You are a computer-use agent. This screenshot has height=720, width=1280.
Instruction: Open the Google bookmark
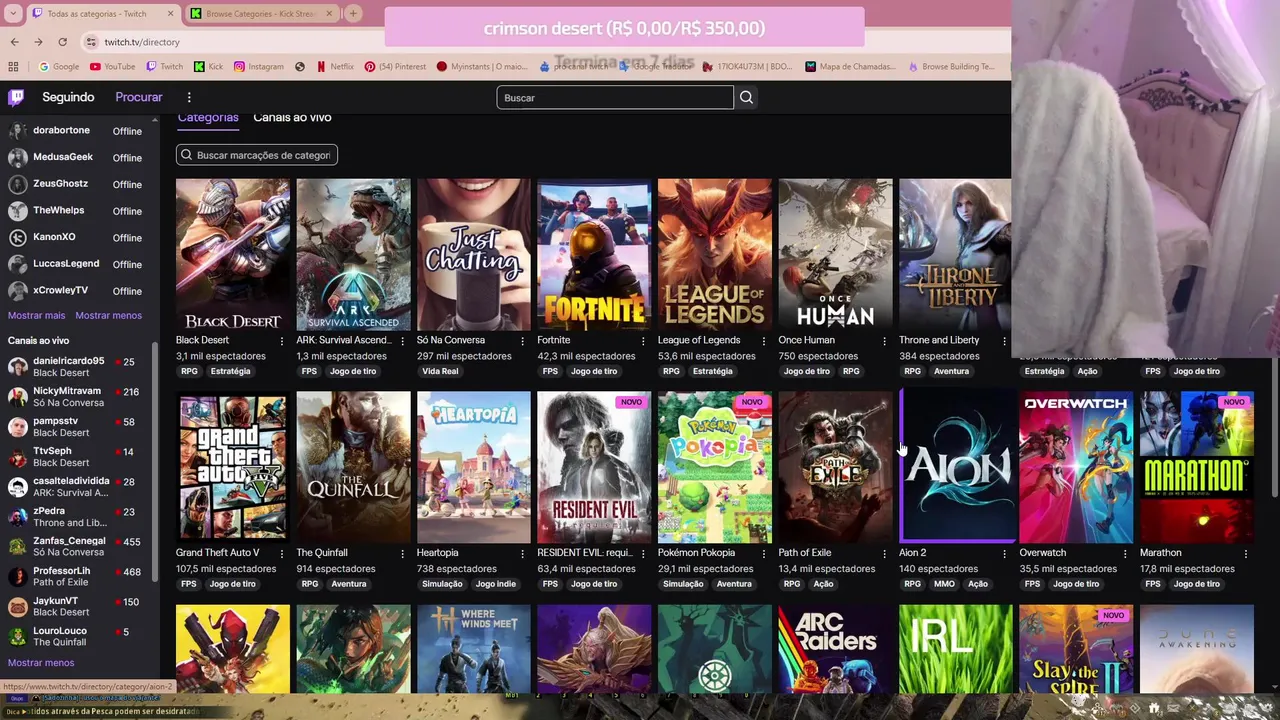(x=58, y=67)
